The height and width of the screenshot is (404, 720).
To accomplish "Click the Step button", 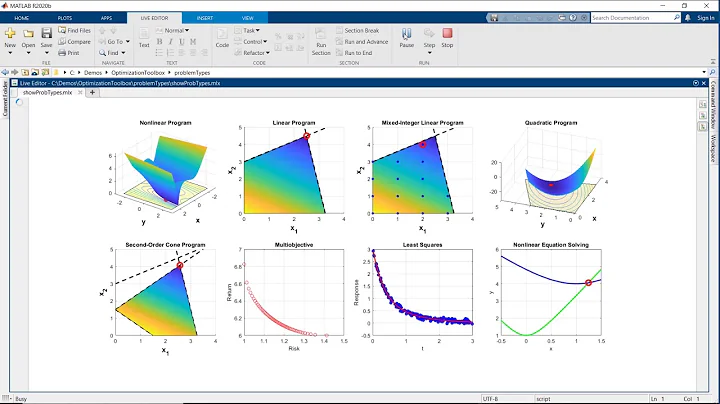I will pos(429,40).
